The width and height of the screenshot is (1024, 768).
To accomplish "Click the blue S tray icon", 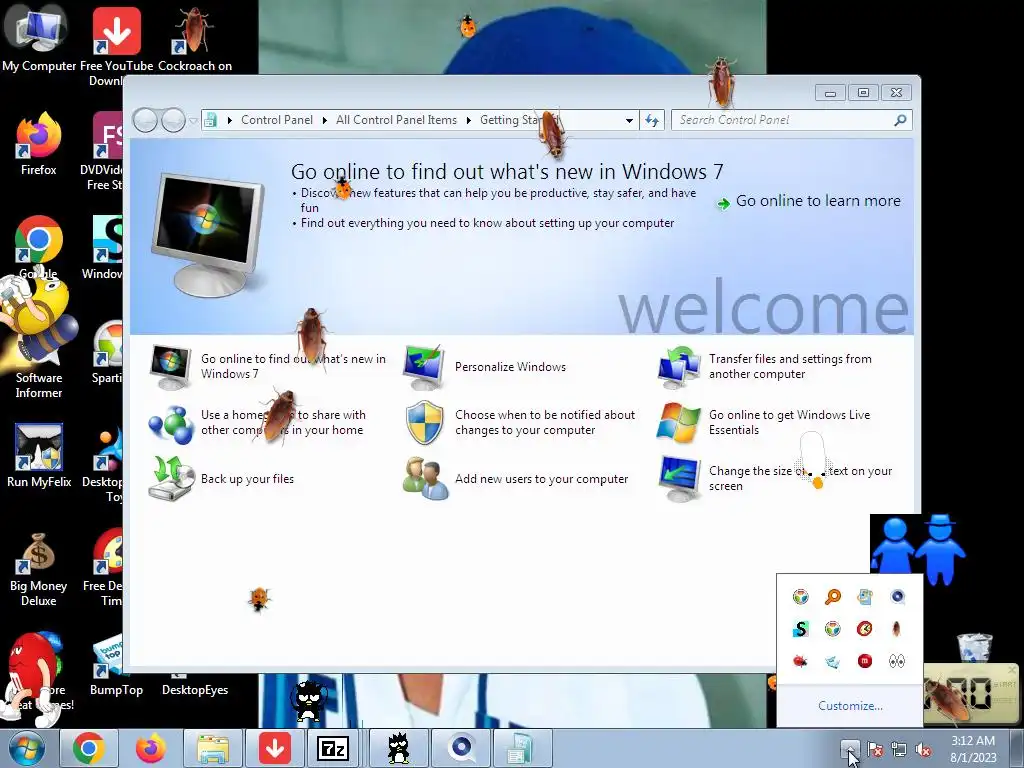I will click(801, 629).
